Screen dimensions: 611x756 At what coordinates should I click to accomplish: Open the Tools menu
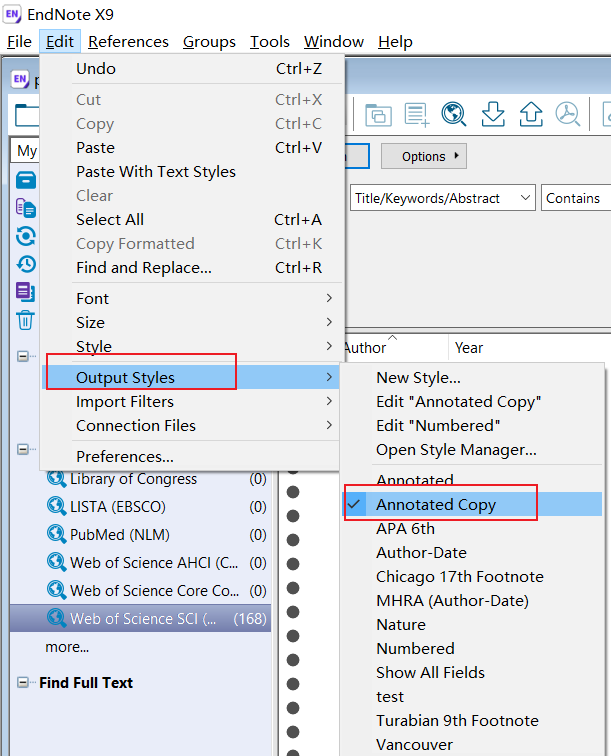click(x=270, y=42)
